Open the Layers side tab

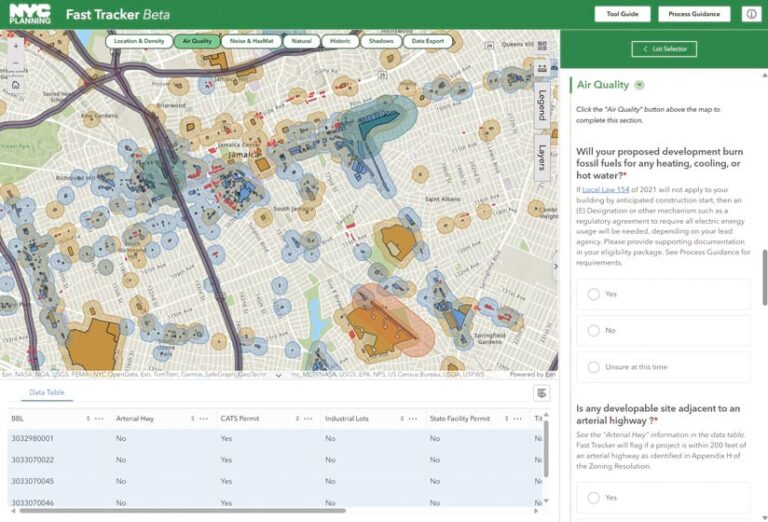click(542, 157)
